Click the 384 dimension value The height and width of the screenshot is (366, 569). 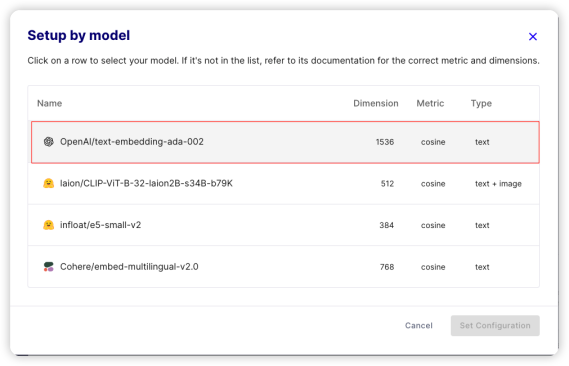coord(386,225)
